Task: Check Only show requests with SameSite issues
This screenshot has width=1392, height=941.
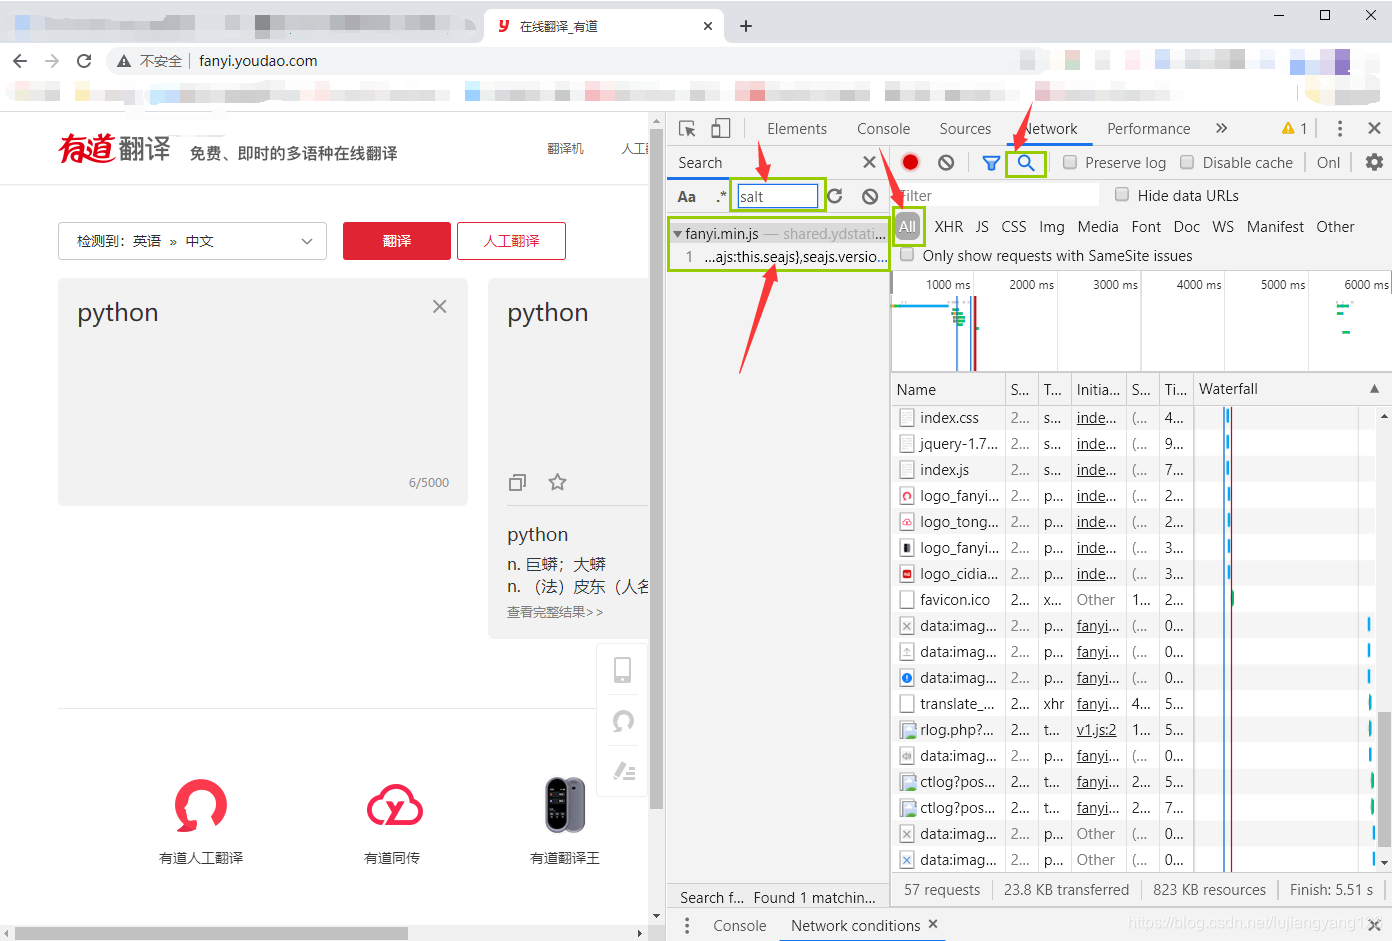Action: [x=907, y=255]
